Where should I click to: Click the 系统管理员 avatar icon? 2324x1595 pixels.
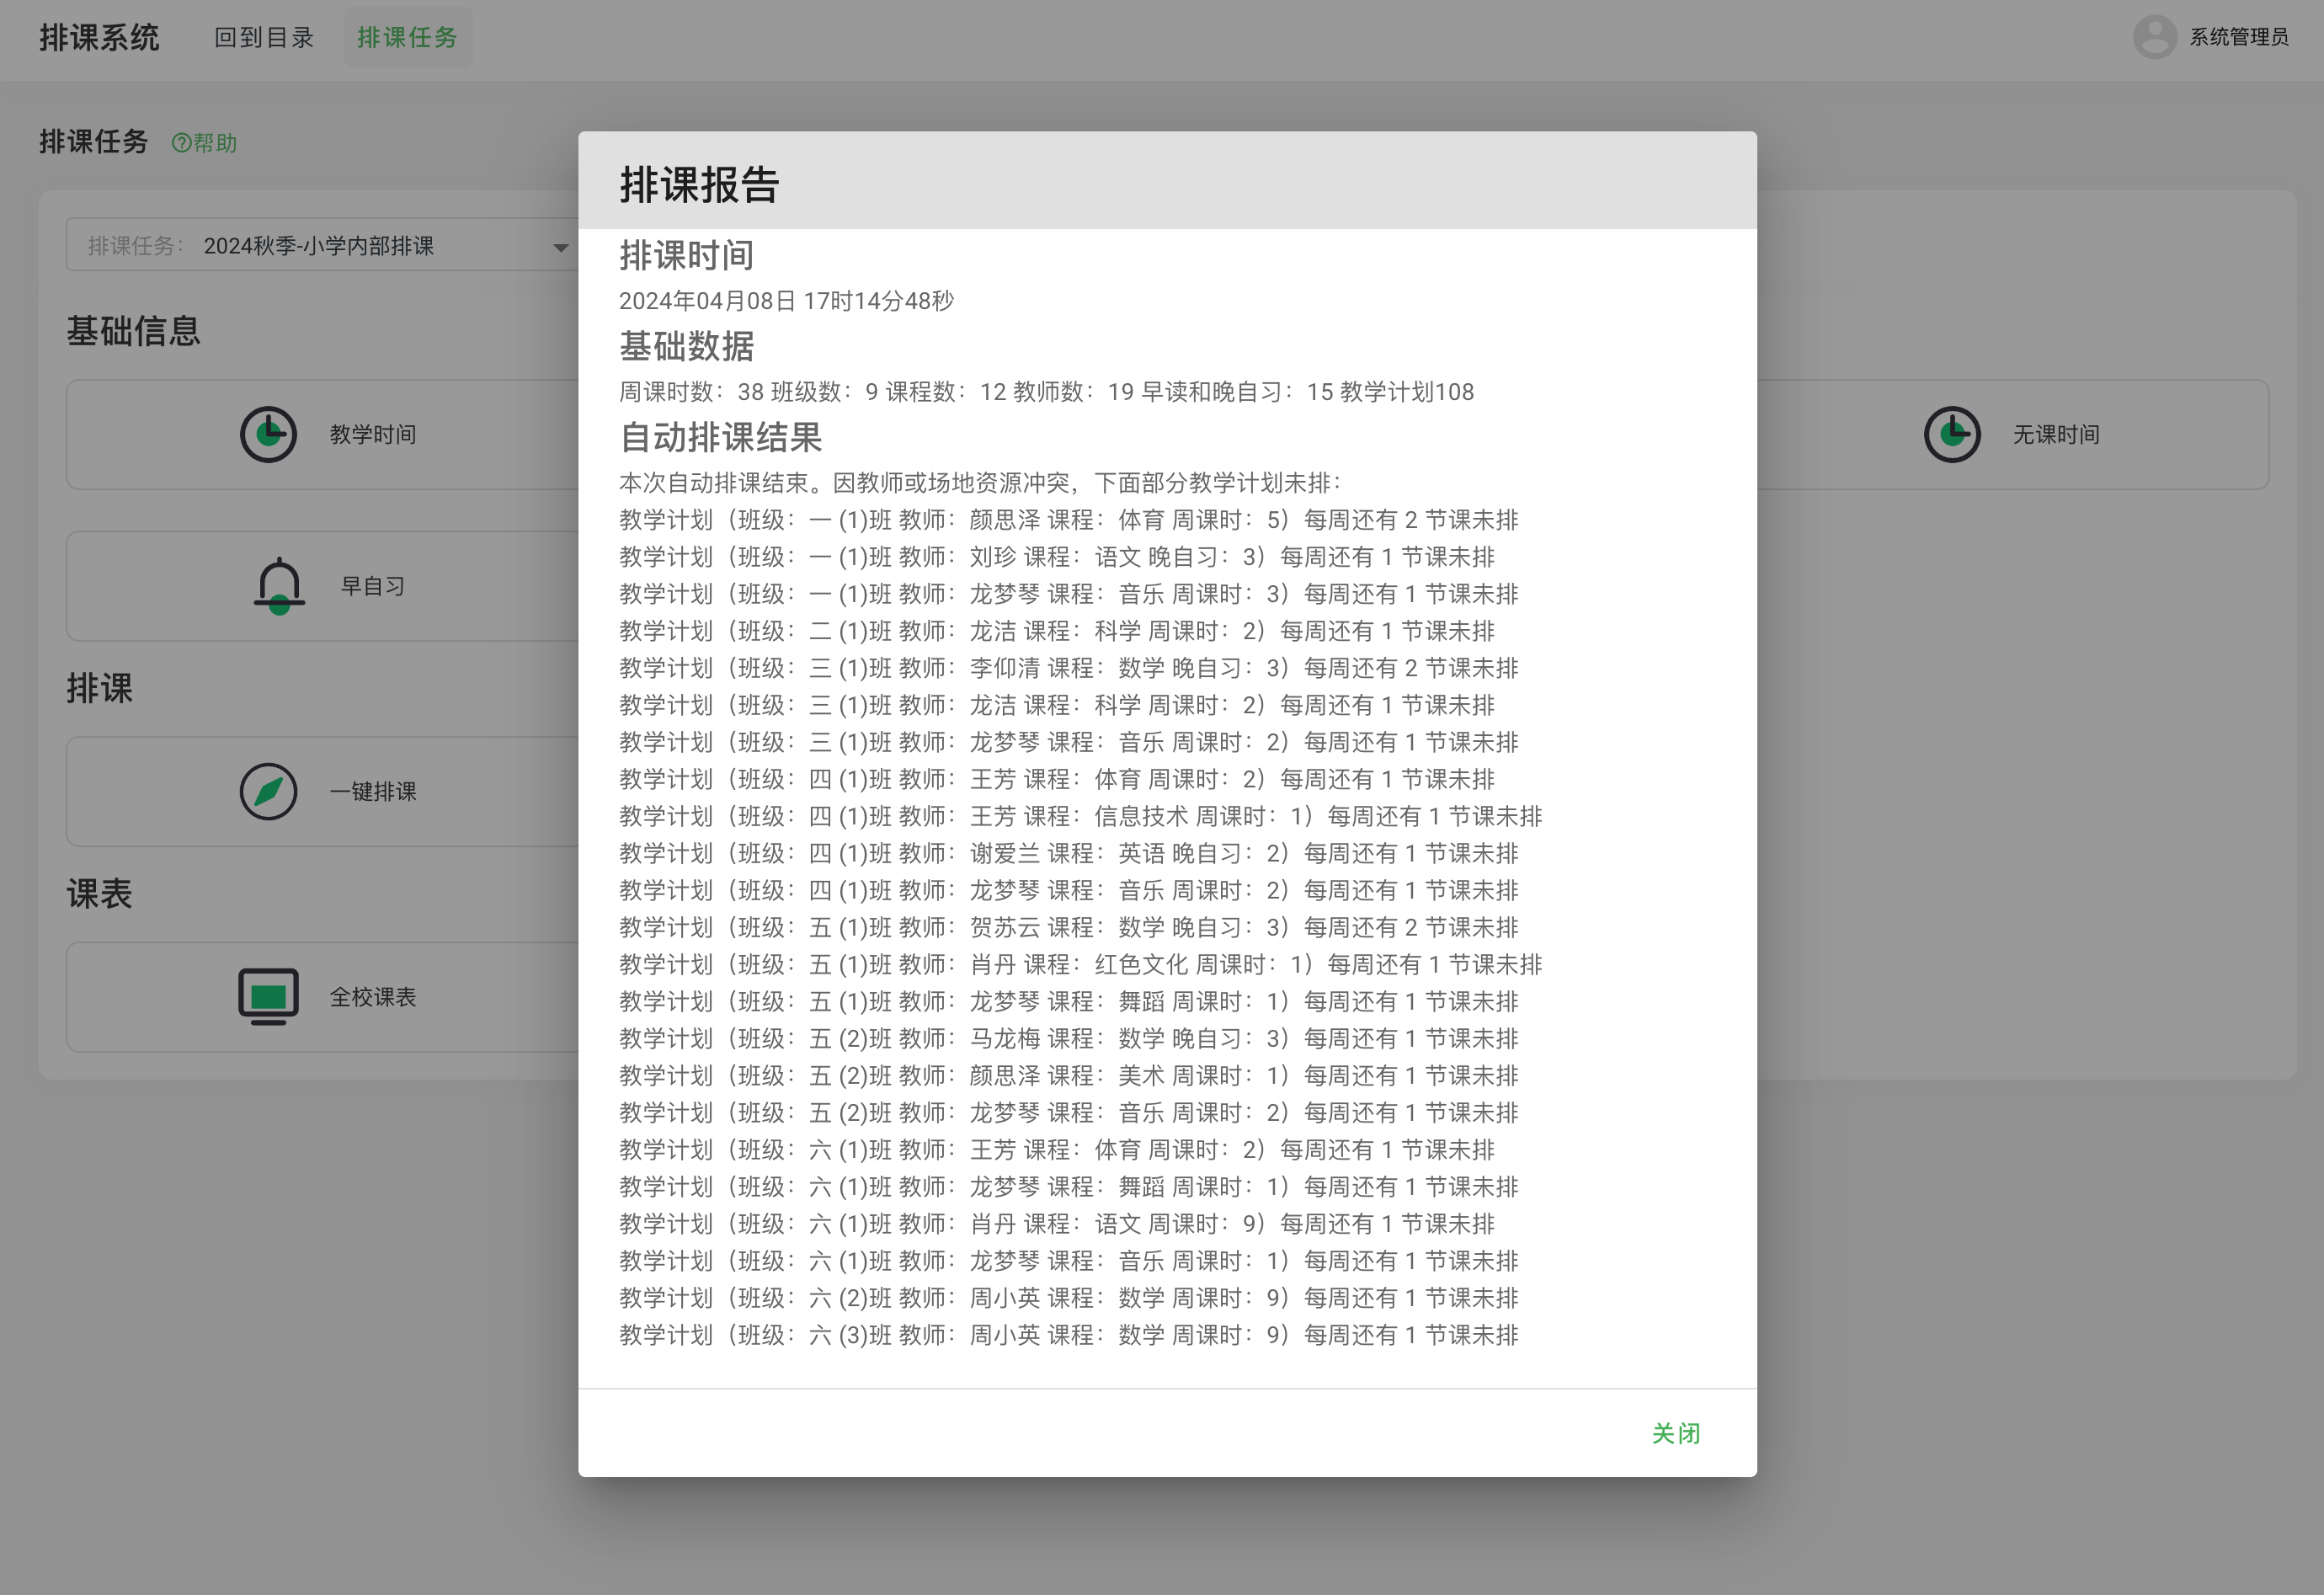pos(2156,38)
